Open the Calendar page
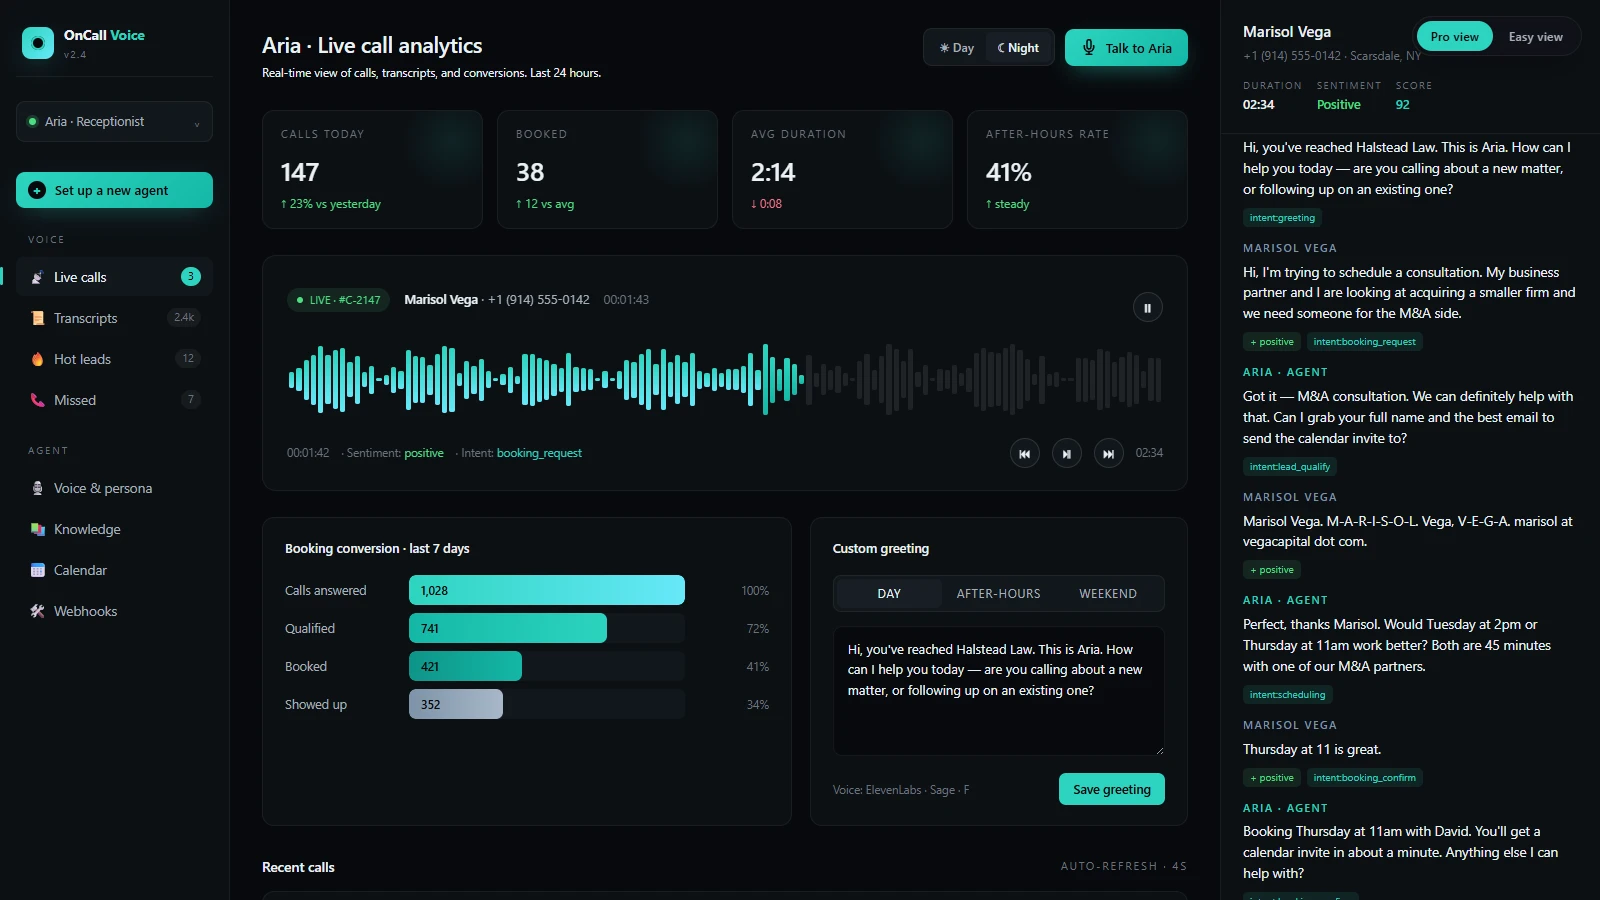The height and width of the screenshot is (900, 1600). coord(114,570)
